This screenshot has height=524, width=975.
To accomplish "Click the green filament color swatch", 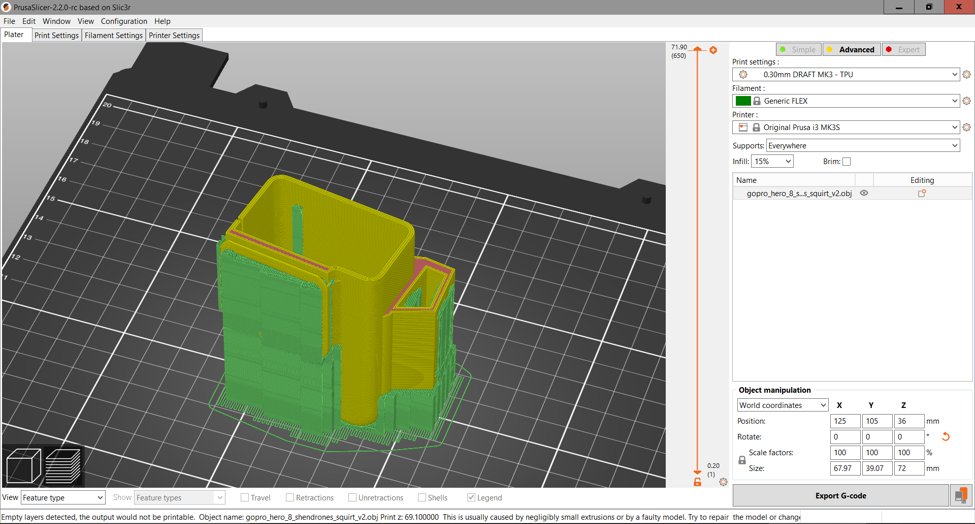I will coord(743,101).
